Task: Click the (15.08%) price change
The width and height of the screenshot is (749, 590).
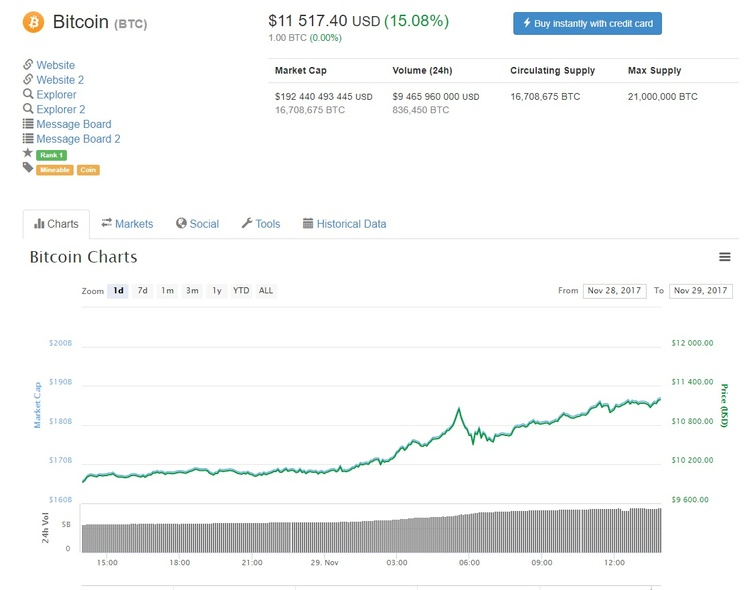Action: click(x=417, y=21)
